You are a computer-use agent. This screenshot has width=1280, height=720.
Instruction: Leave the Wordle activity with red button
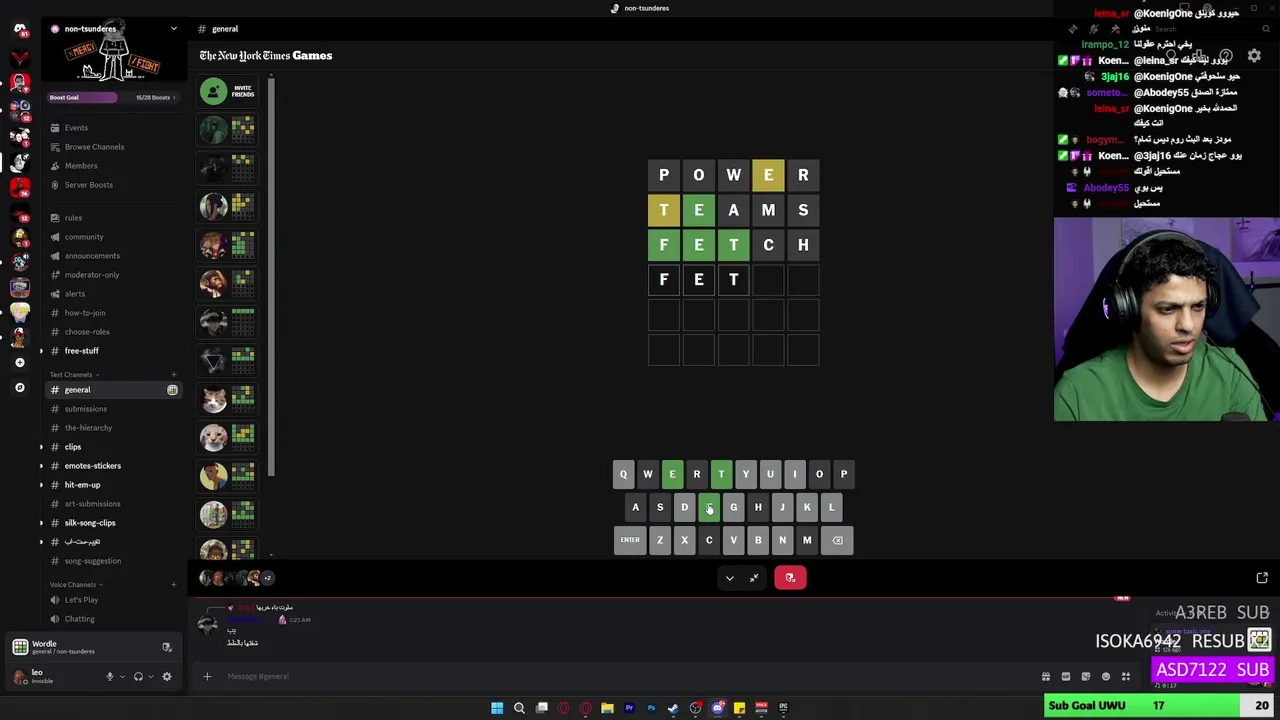(790, 577)
